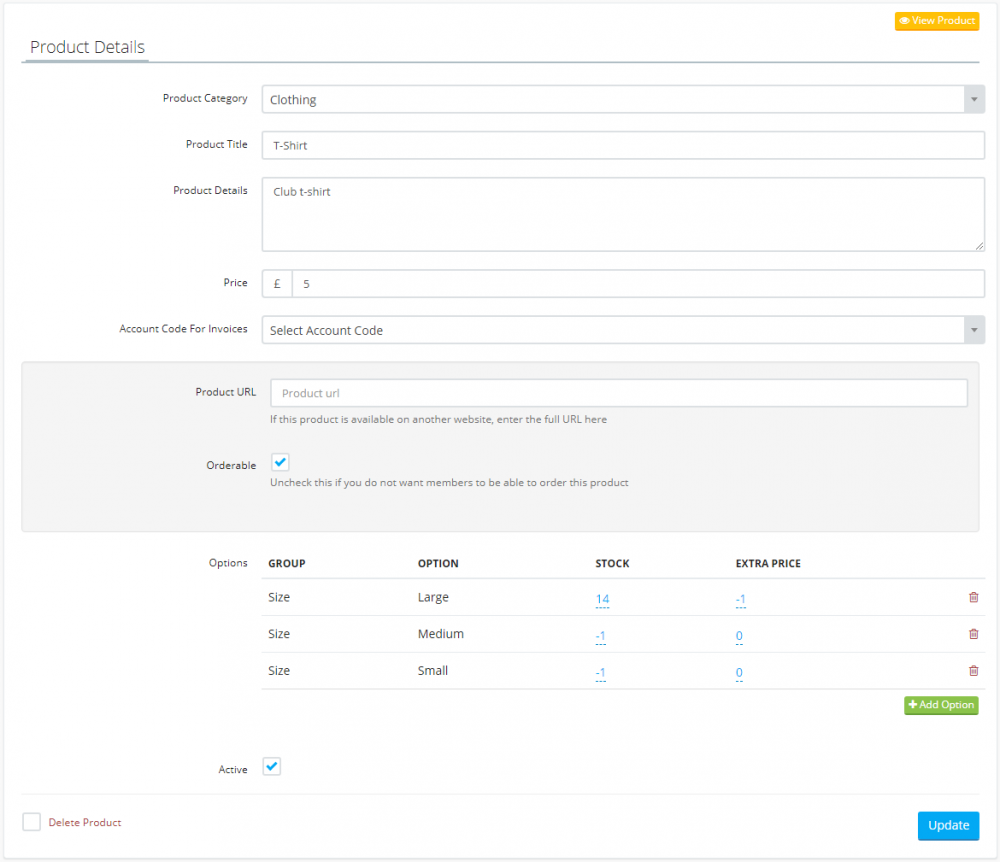This screenshot has height=862, width=1000.
Task: Click the Price input field
Action: point(637,284)
